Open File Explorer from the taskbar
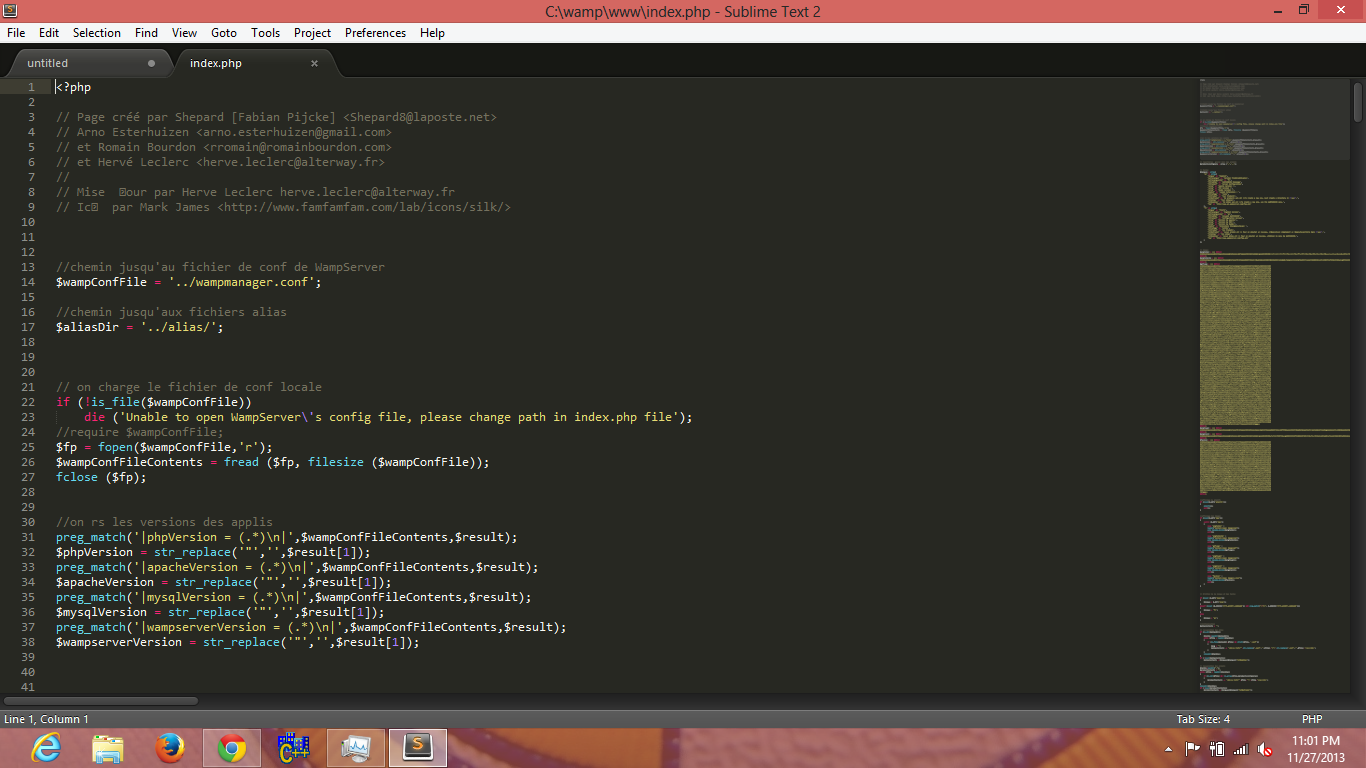This screenshot has height=768, width=1366. point(108,748)
